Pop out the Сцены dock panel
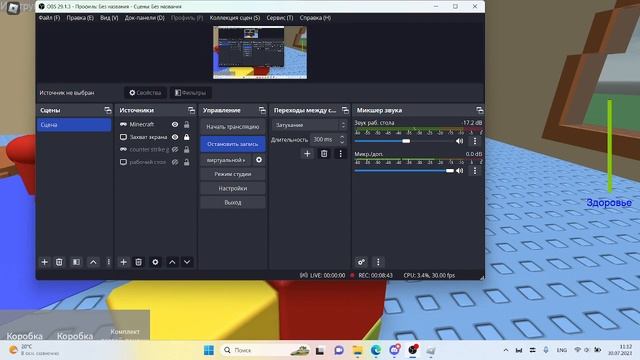Screen dimensions: 640x360 click(108, 110)
